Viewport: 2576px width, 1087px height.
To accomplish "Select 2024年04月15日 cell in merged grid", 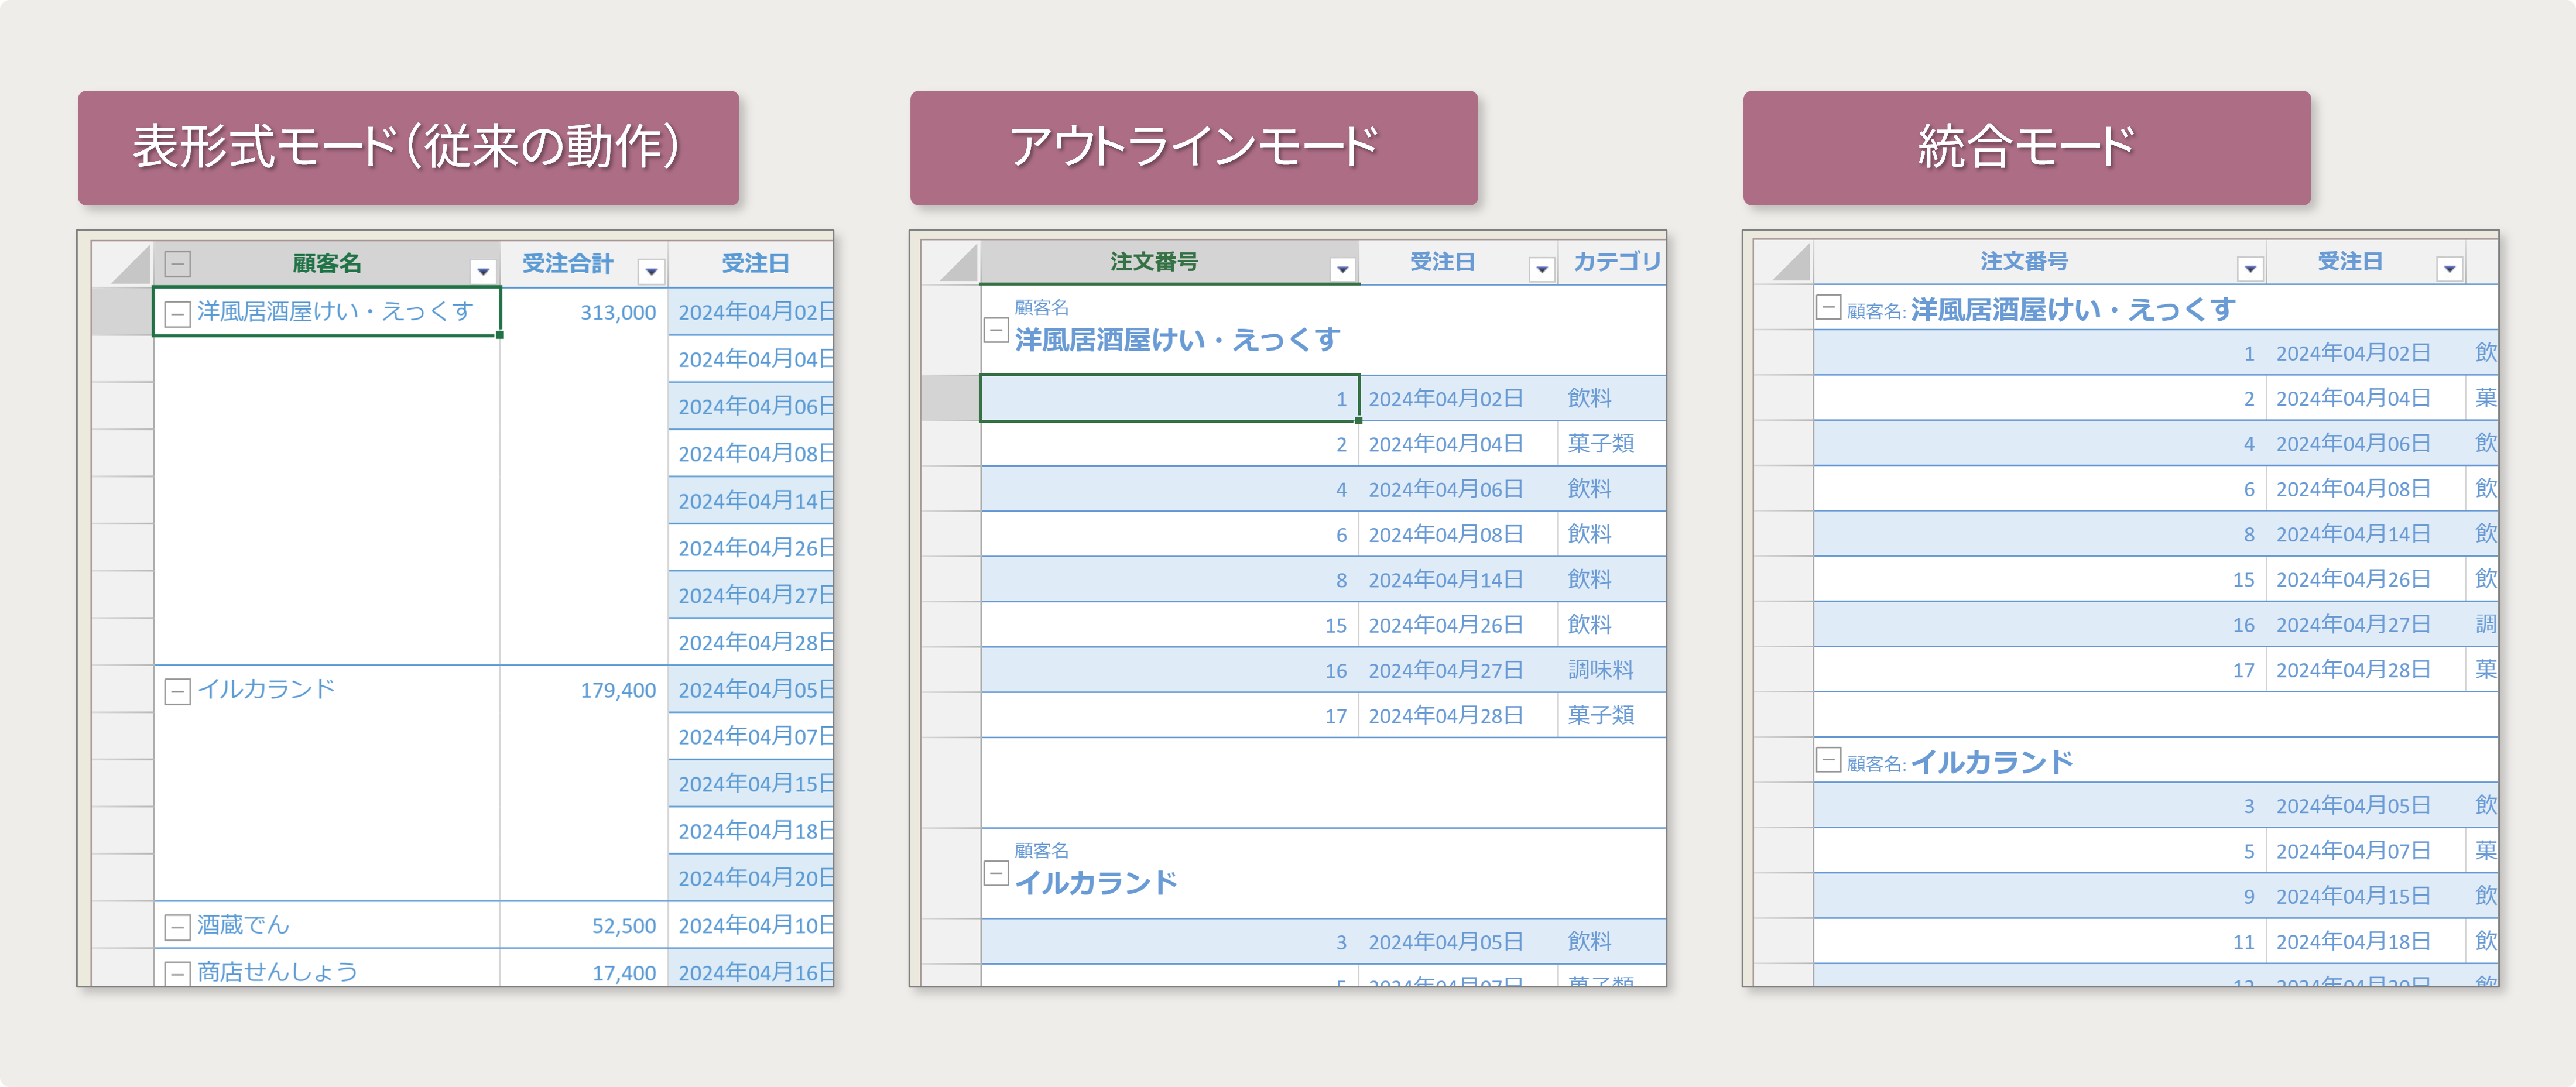I will click(2365, 896).
